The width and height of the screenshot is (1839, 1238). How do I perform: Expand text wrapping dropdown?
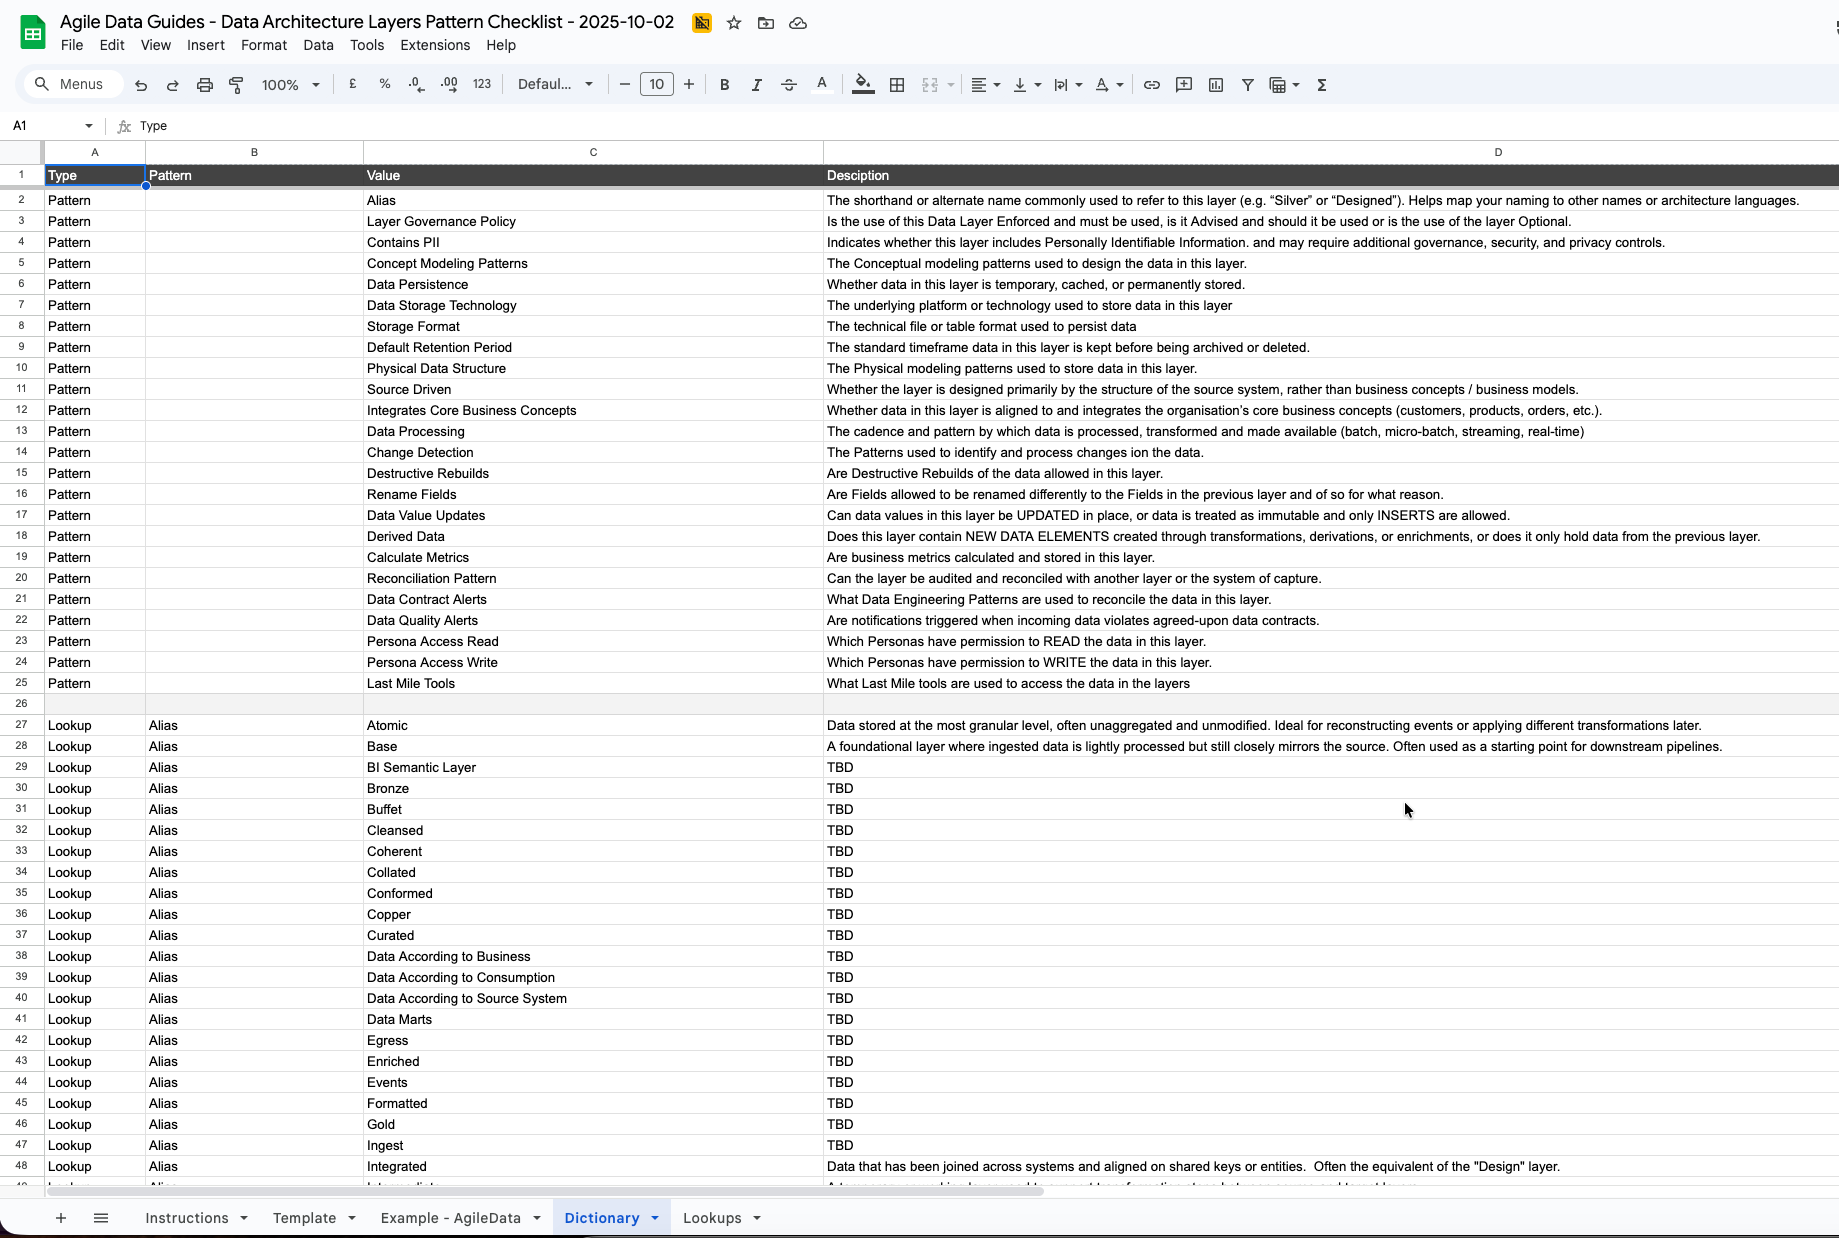point(1078,85)
